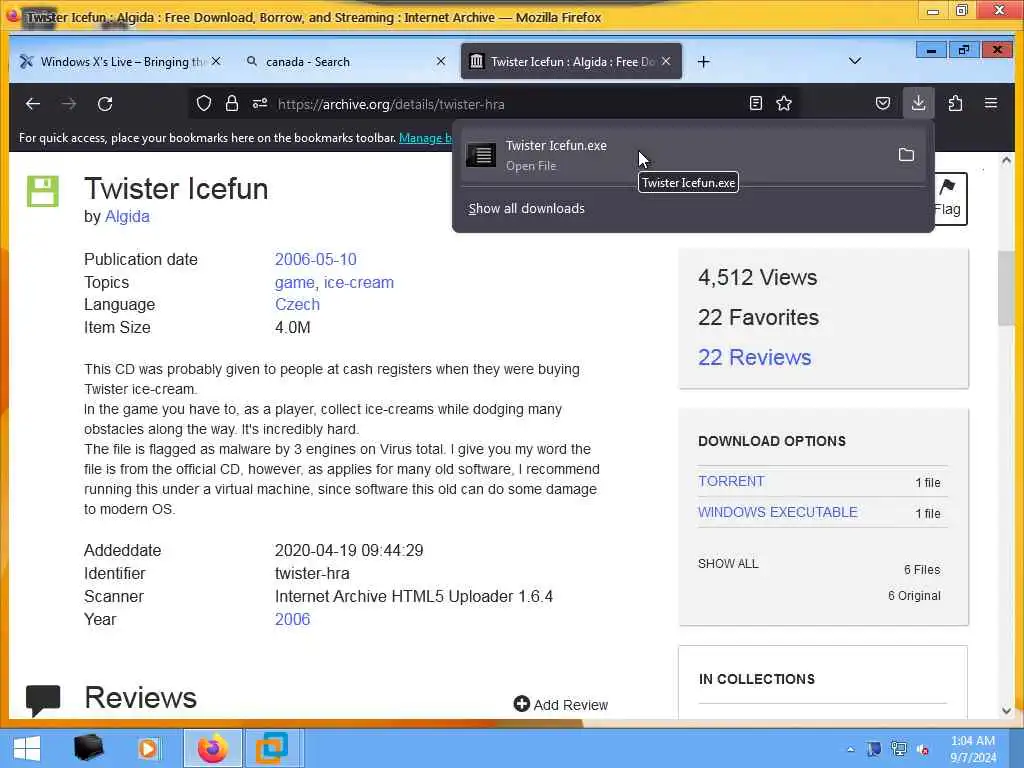Toggle the downloads panel button
1024x768 pixels.
pyautogui.click(x=918, y=103)
